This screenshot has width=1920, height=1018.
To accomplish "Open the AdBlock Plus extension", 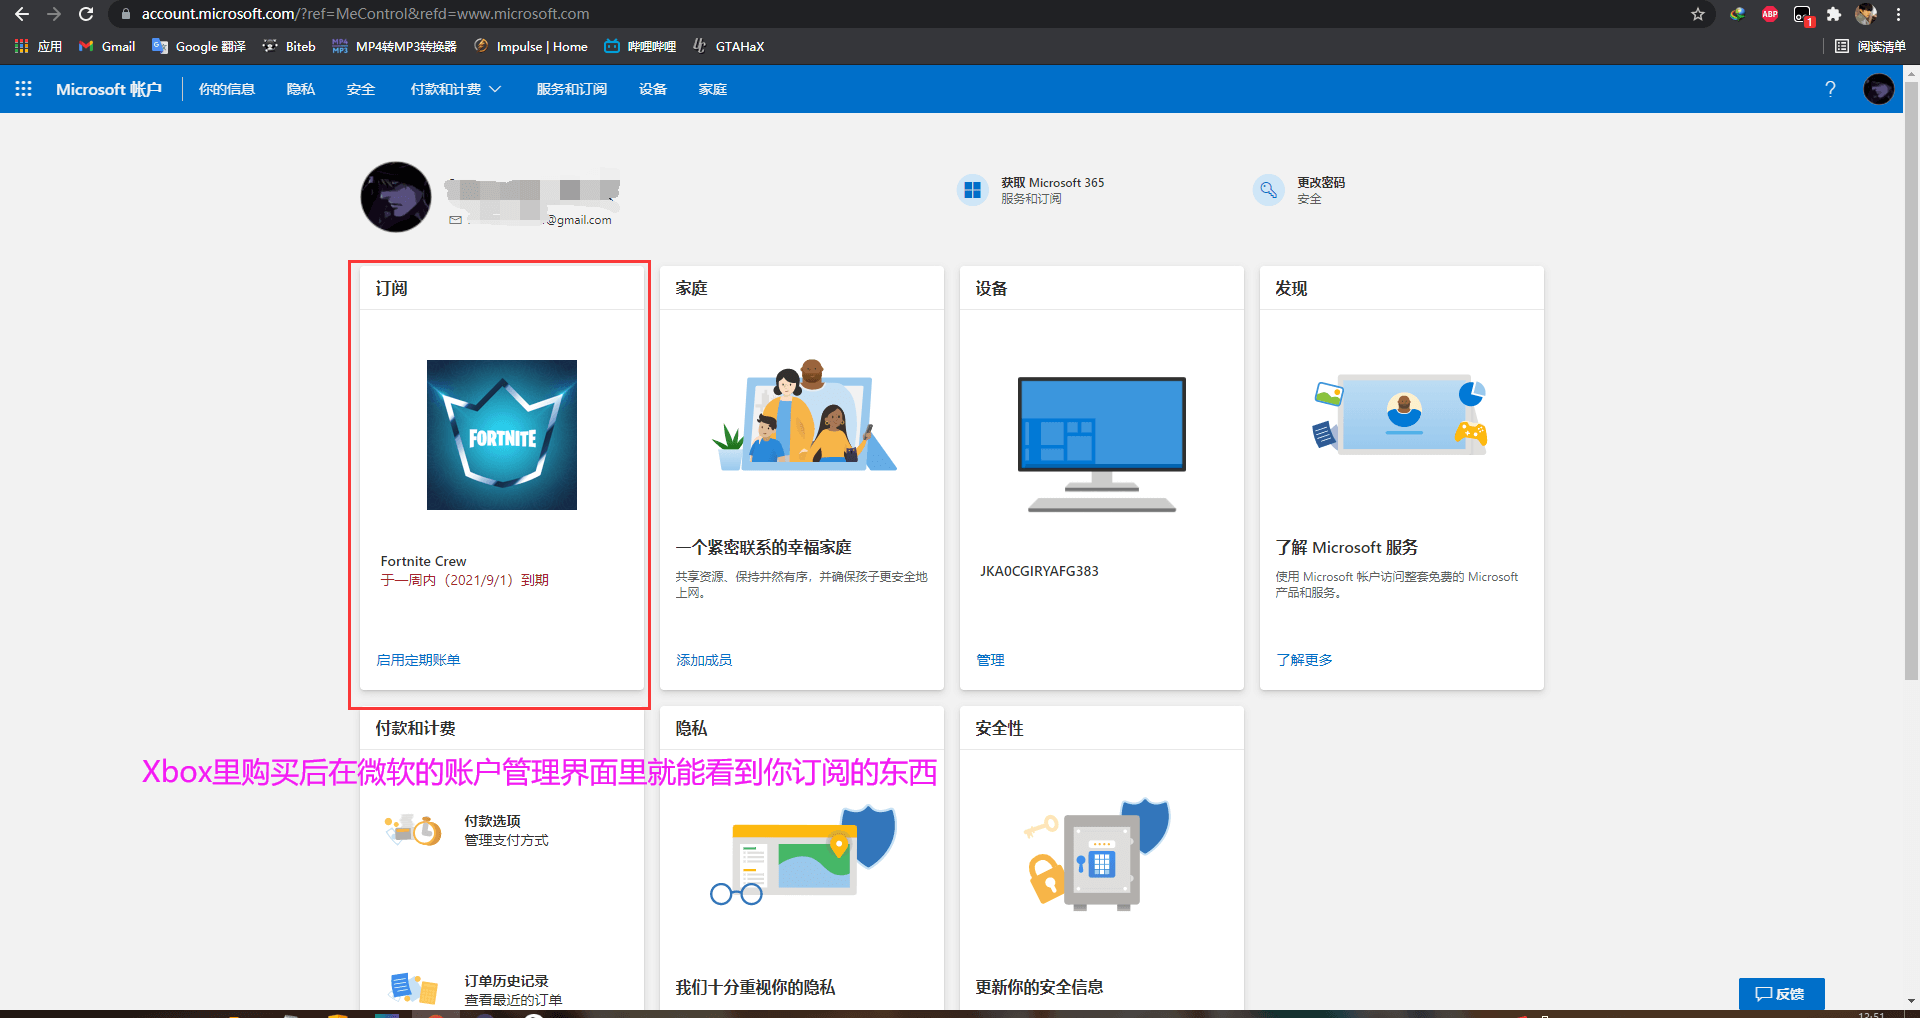I will coord(1770,14).
